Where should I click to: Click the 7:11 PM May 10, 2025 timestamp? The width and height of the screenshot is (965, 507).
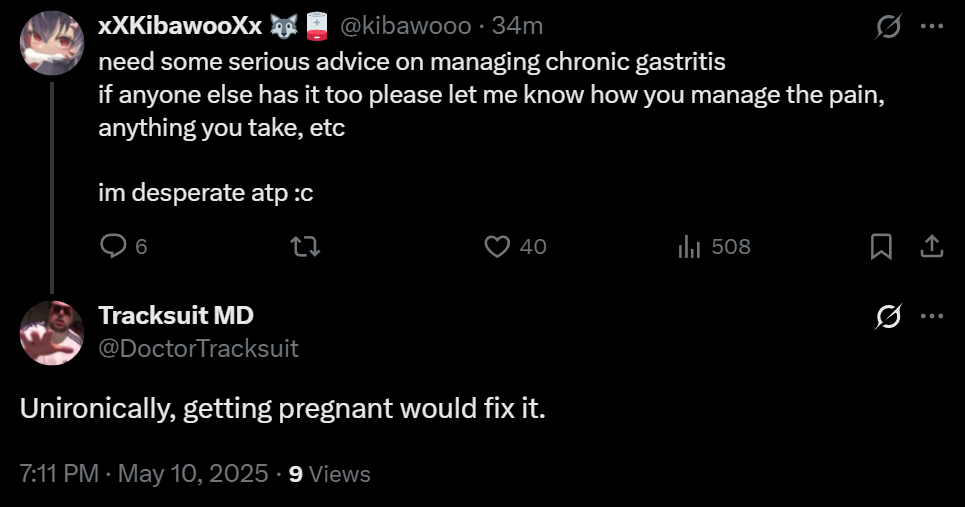tap(143, 473)
